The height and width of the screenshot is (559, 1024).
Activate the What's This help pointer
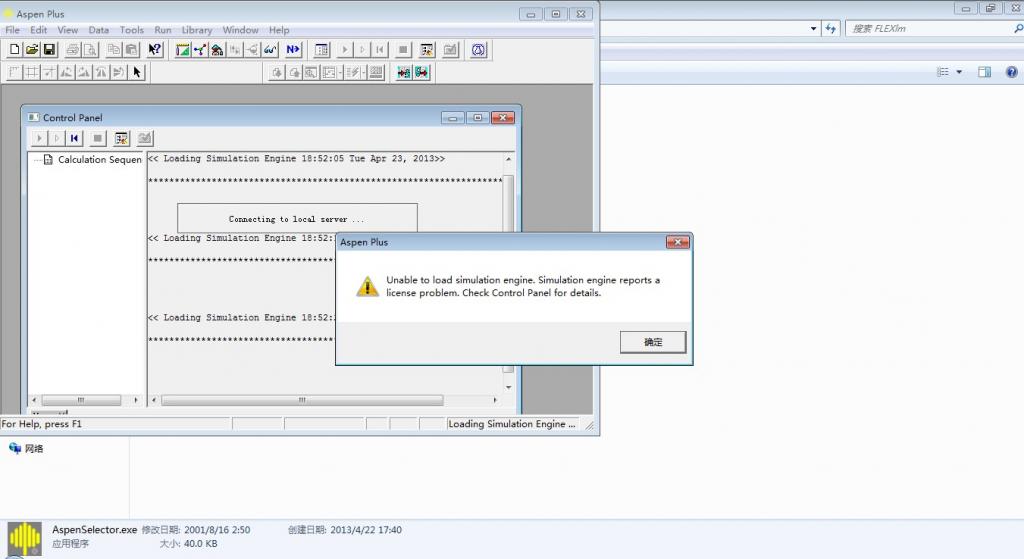[155, 50]
